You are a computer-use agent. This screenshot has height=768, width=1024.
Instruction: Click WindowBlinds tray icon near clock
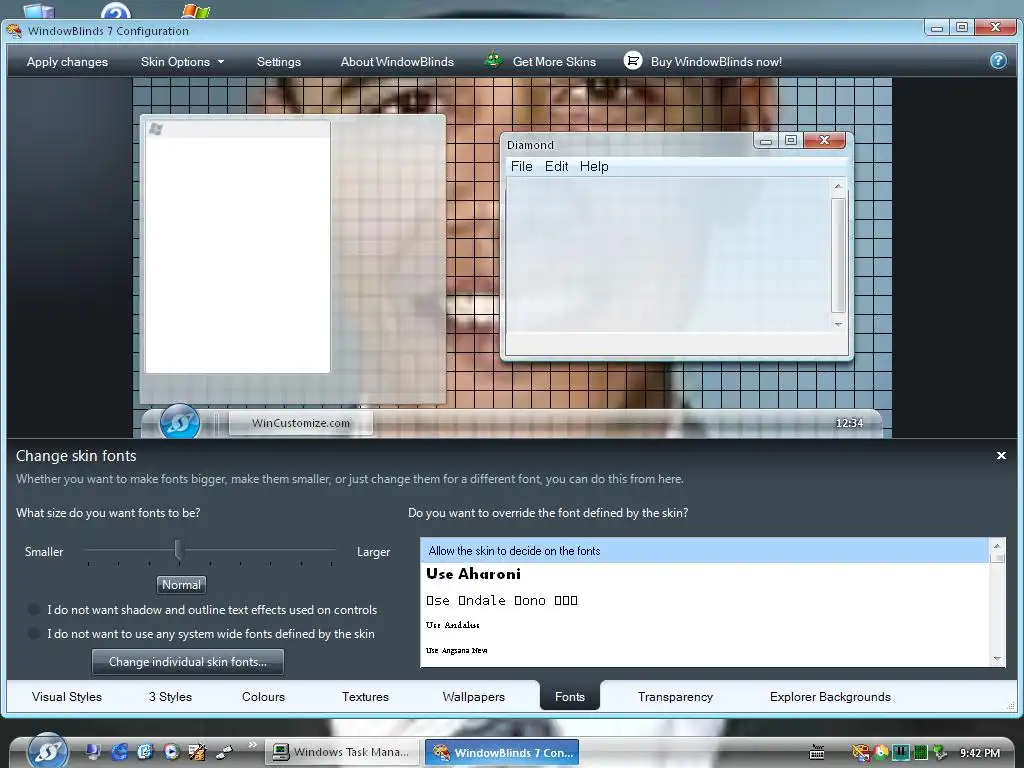coord(861,752)
